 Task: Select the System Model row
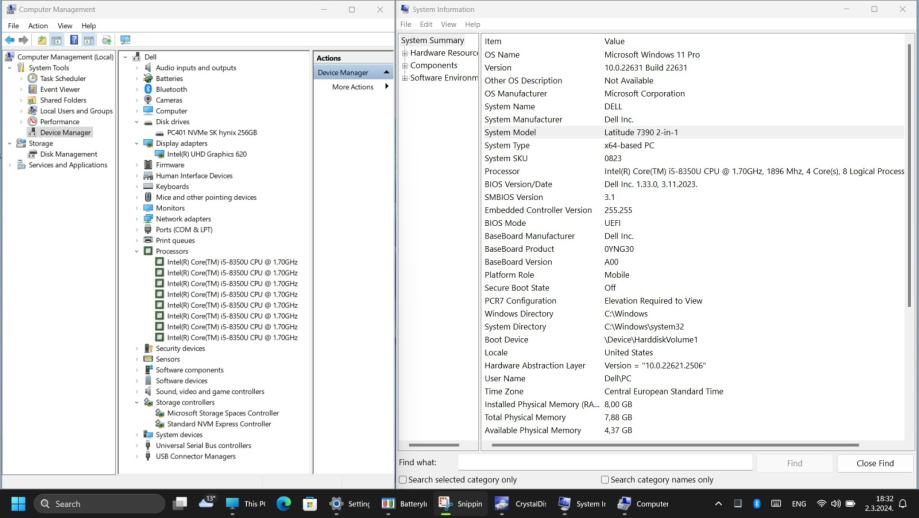coord(693,132)
